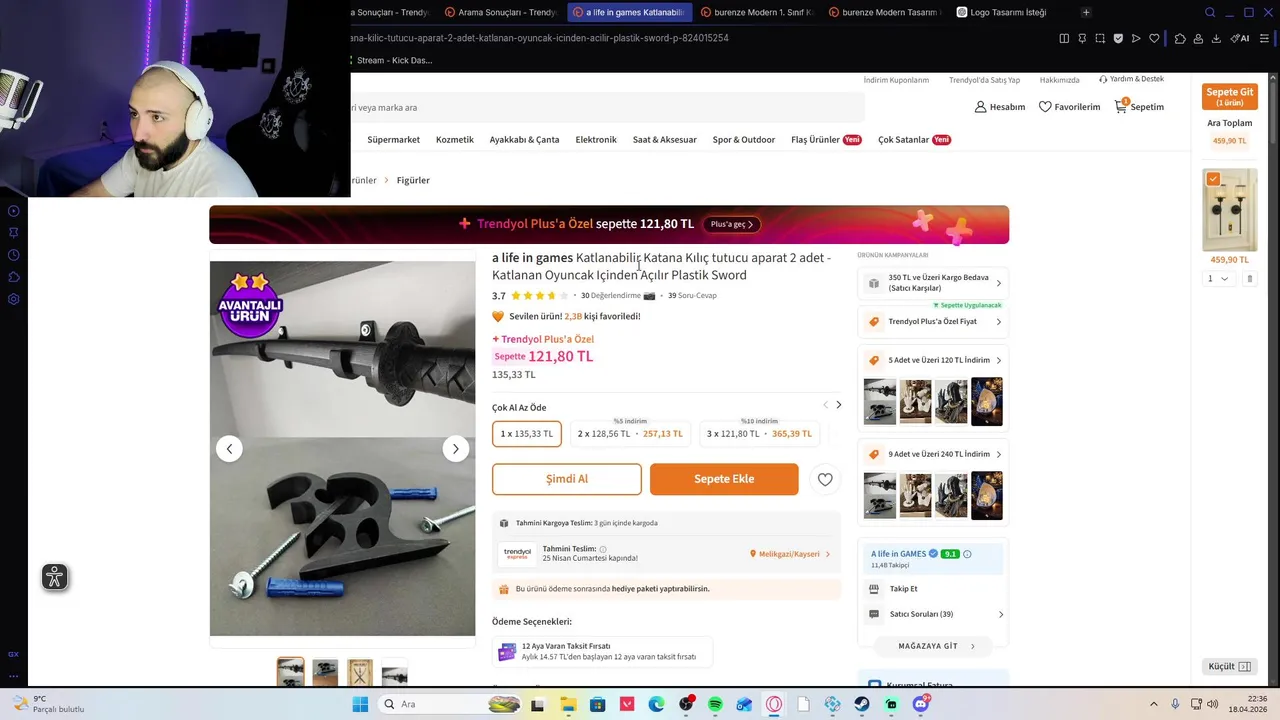This screenshot has width=1280, height=720.
Task: Click the Takip Et follow store icon
Action: 874,589
